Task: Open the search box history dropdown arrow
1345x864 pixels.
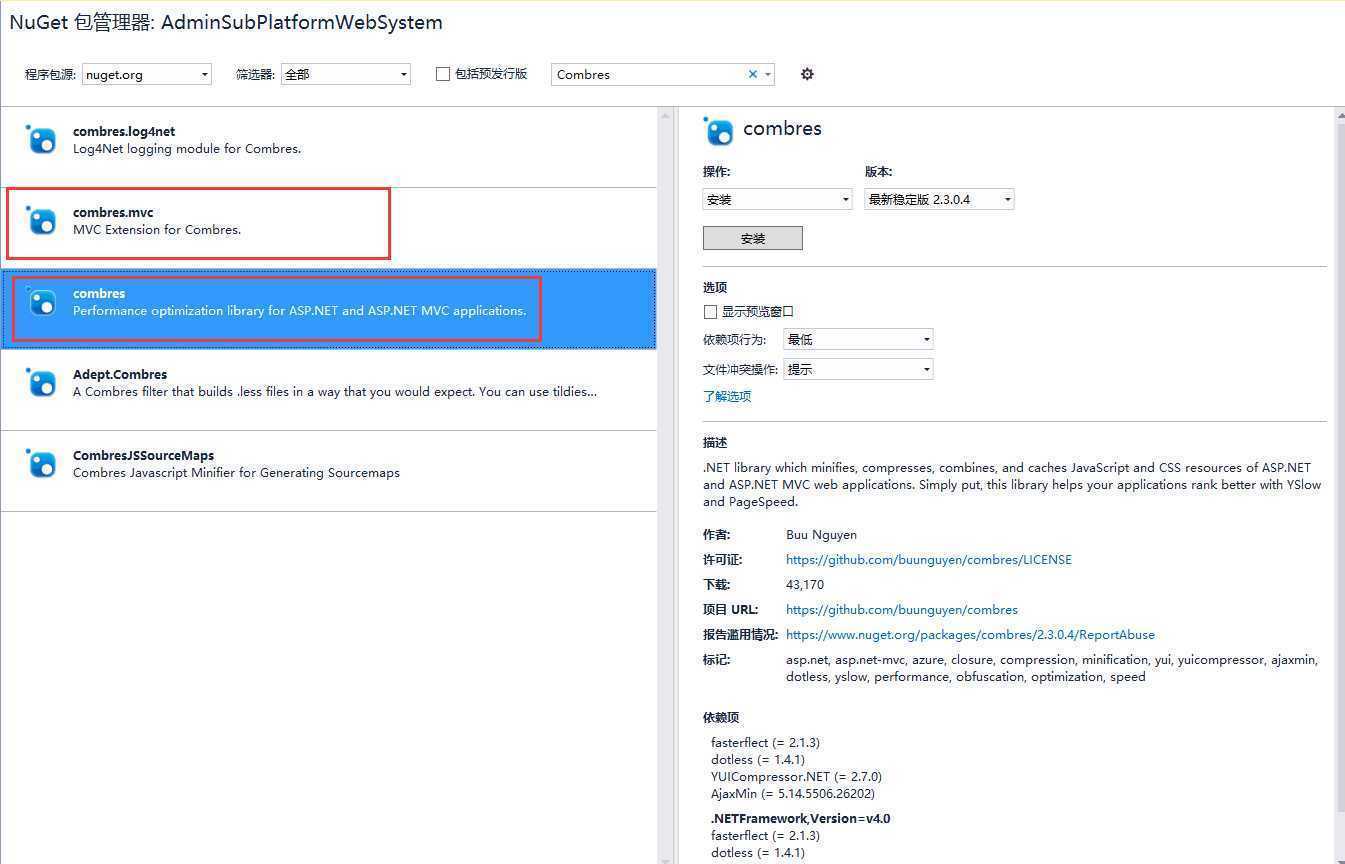Action: pos(768,74)
